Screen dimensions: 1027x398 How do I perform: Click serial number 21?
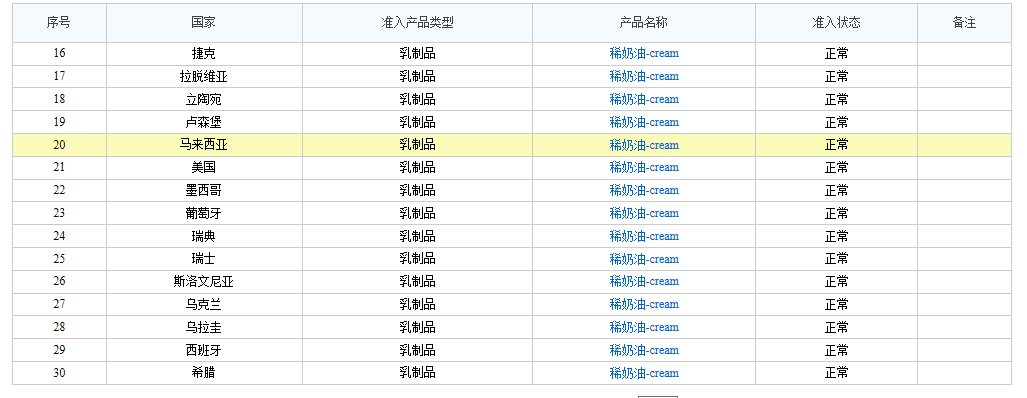59,168
